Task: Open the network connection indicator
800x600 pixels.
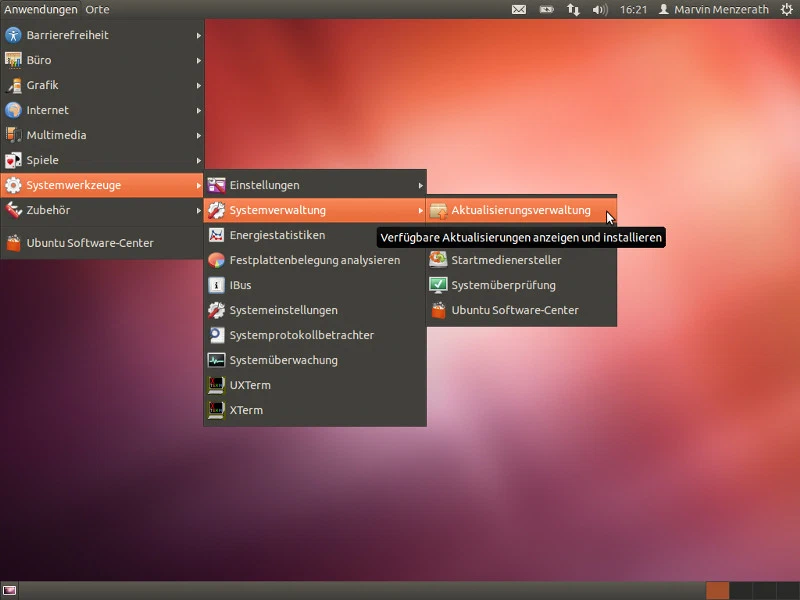Action: pos(573,9)
